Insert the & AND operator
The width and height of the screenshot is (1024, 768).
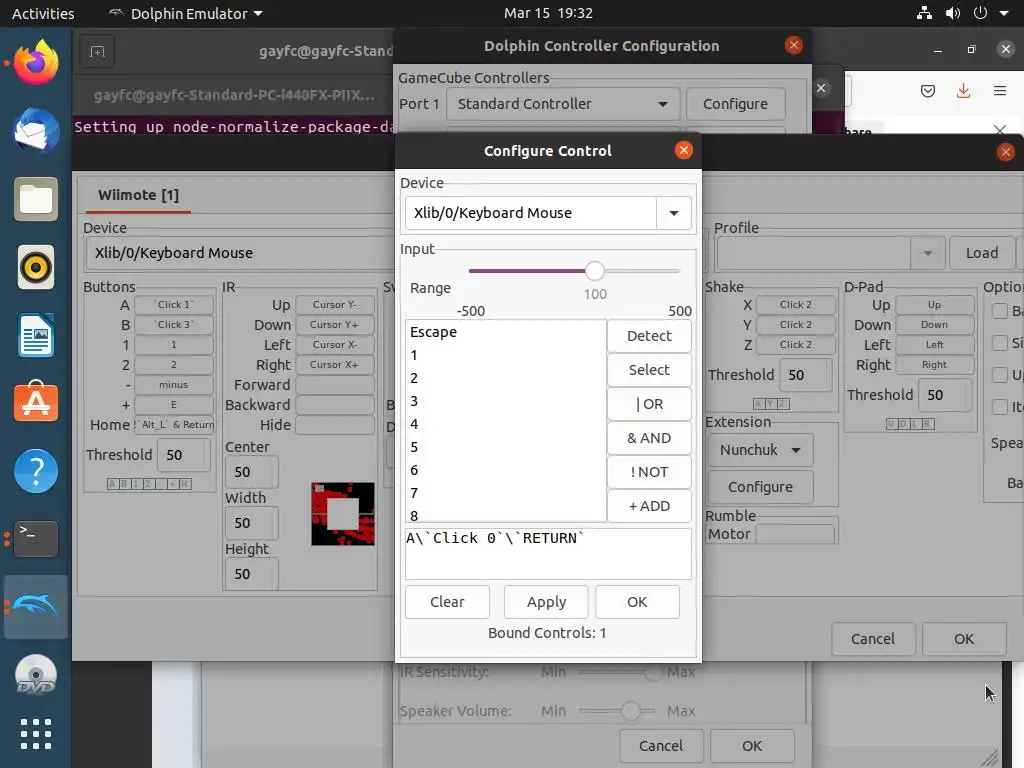[649, 438]
